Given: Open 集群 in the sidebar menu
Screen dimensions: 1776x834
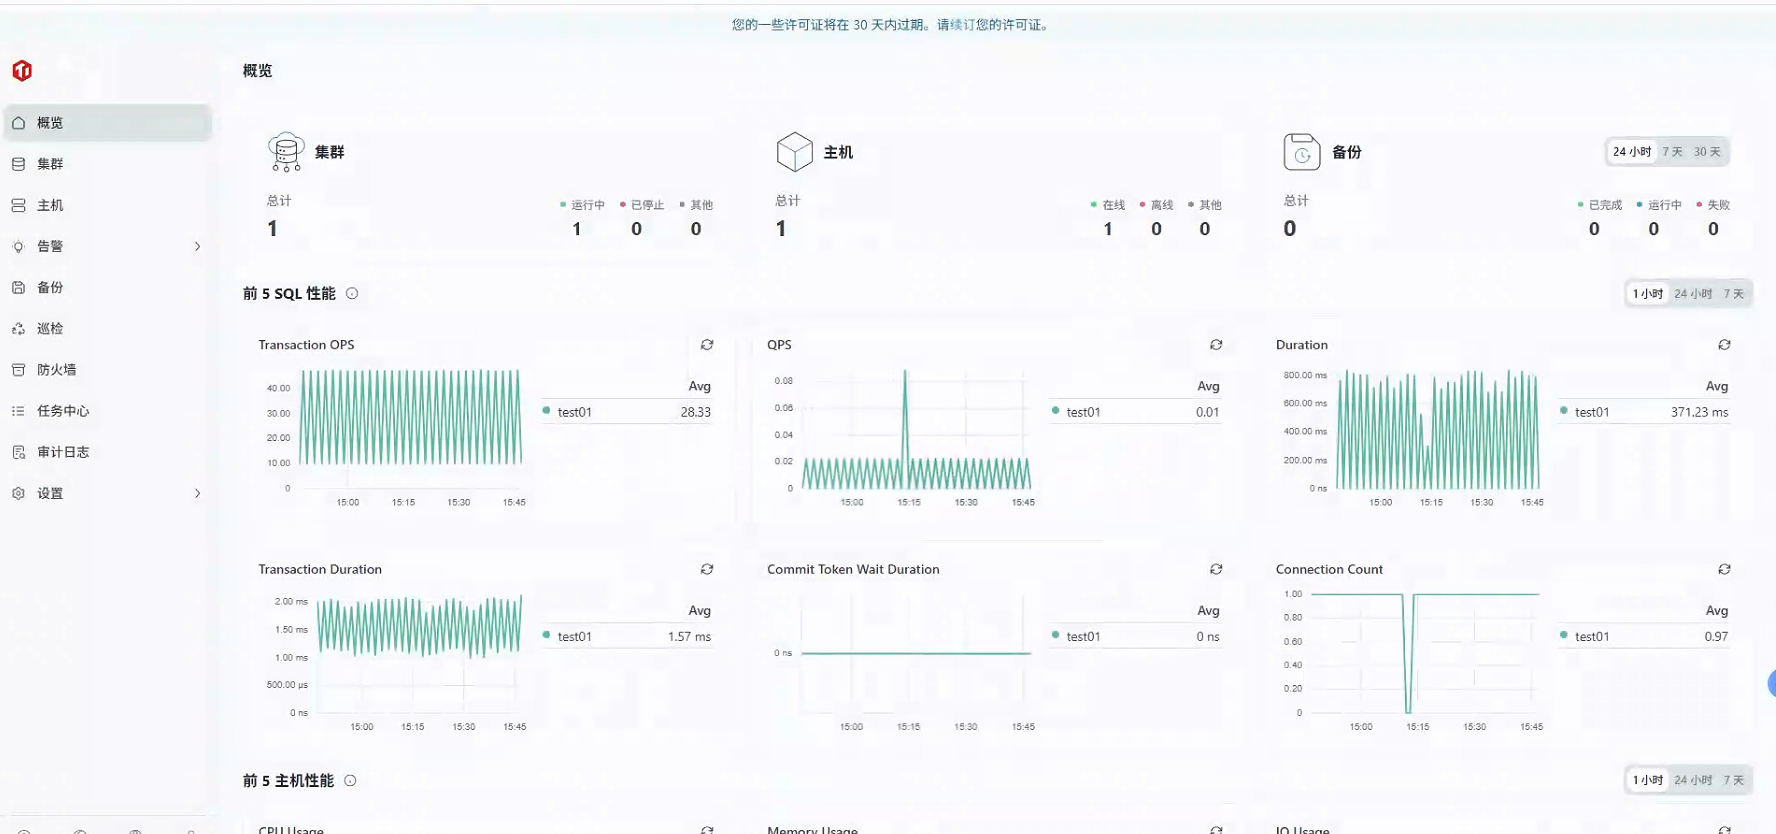Looking at the screenshot, I should point(50,164).
